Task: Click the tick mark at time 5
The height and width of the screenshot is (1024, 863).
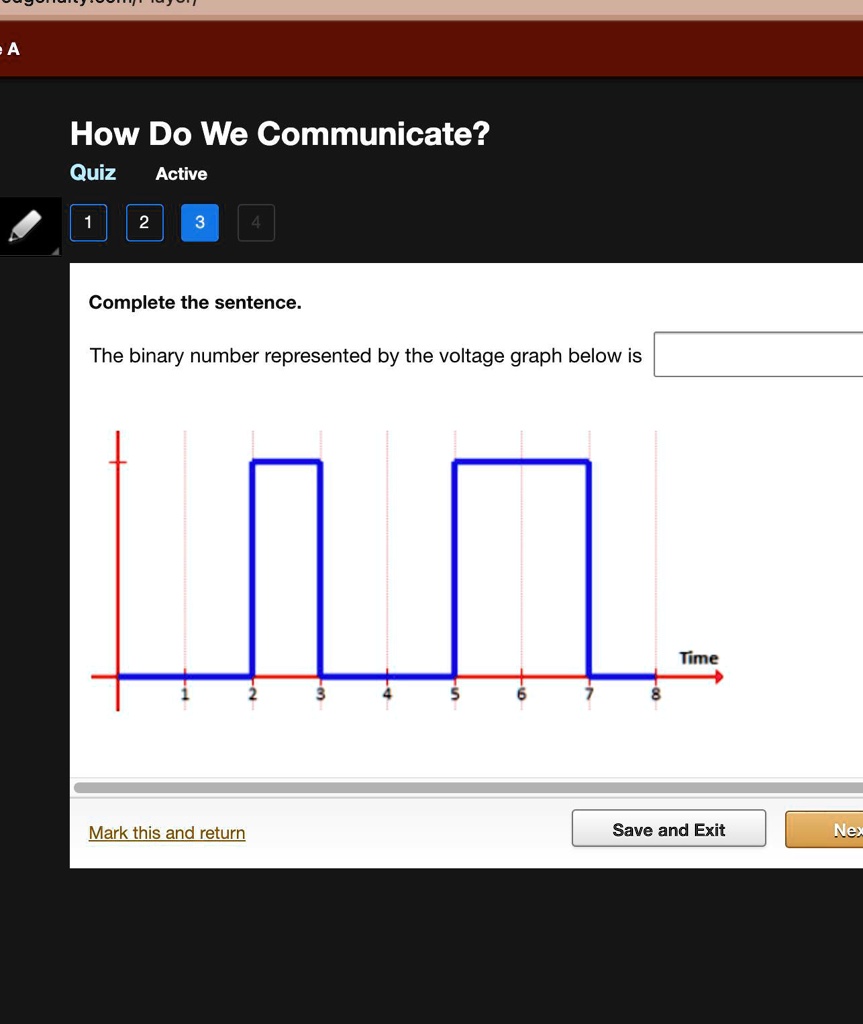Action: [x=453, y=676]
